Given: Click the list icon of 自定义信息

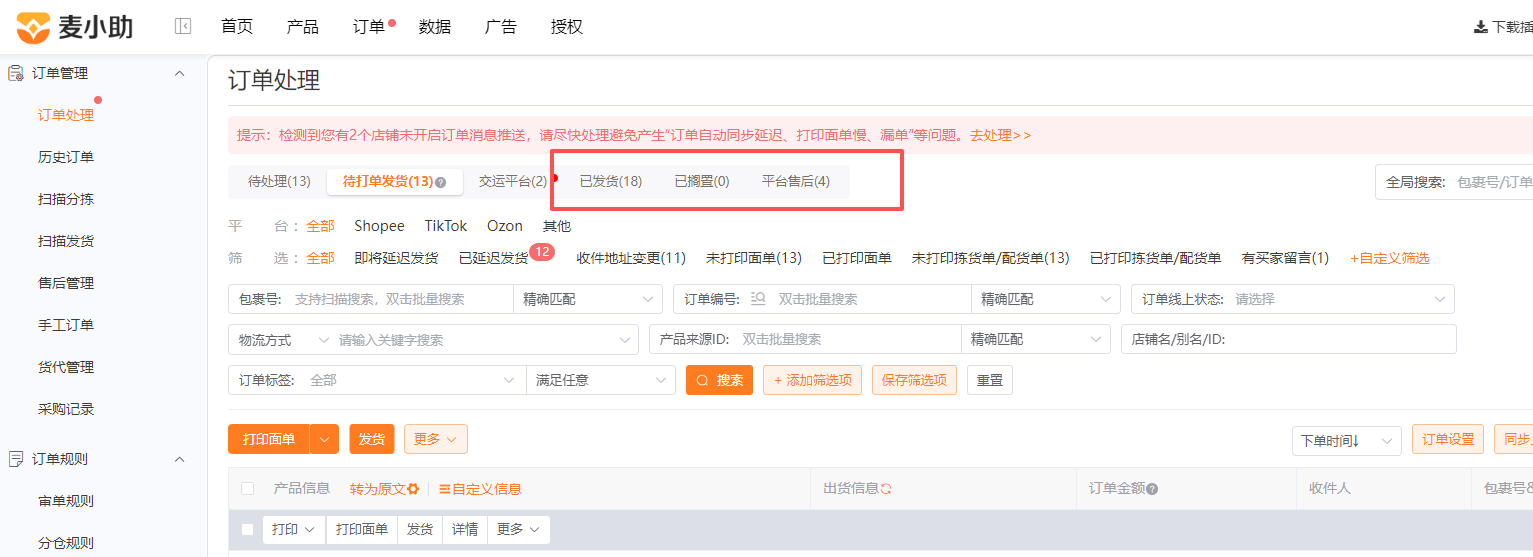Looking at the screenshot, I should [x=445, y=489].
